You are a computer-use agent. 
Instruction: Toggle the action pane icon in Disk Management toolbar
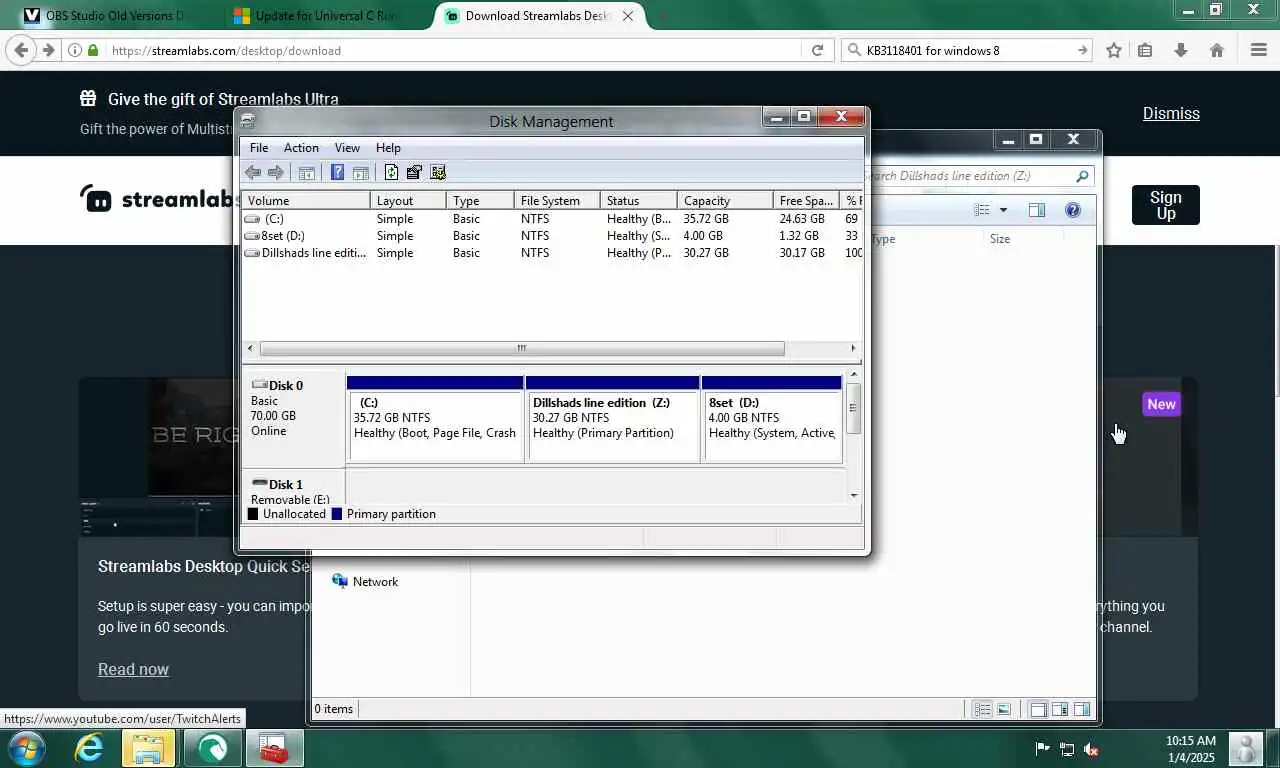pyautogui.click(x=360, y=173)
